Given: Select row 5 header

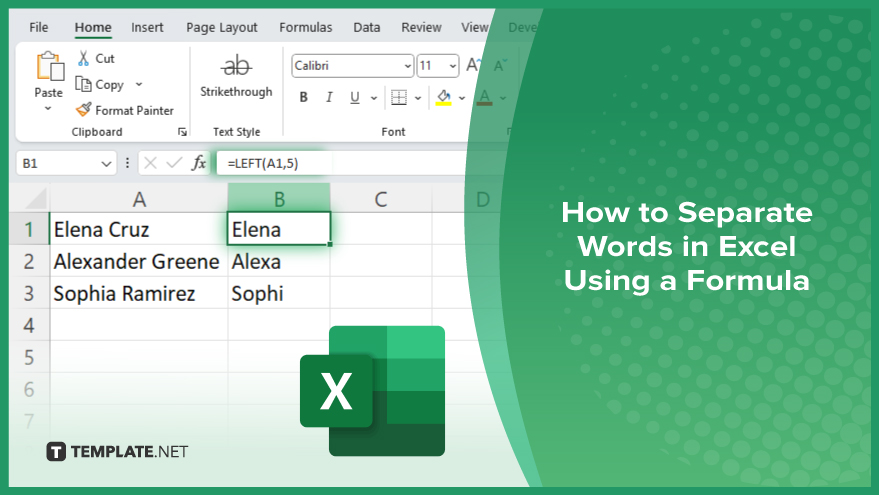Looking at the screenshot, I should point(29,357).
